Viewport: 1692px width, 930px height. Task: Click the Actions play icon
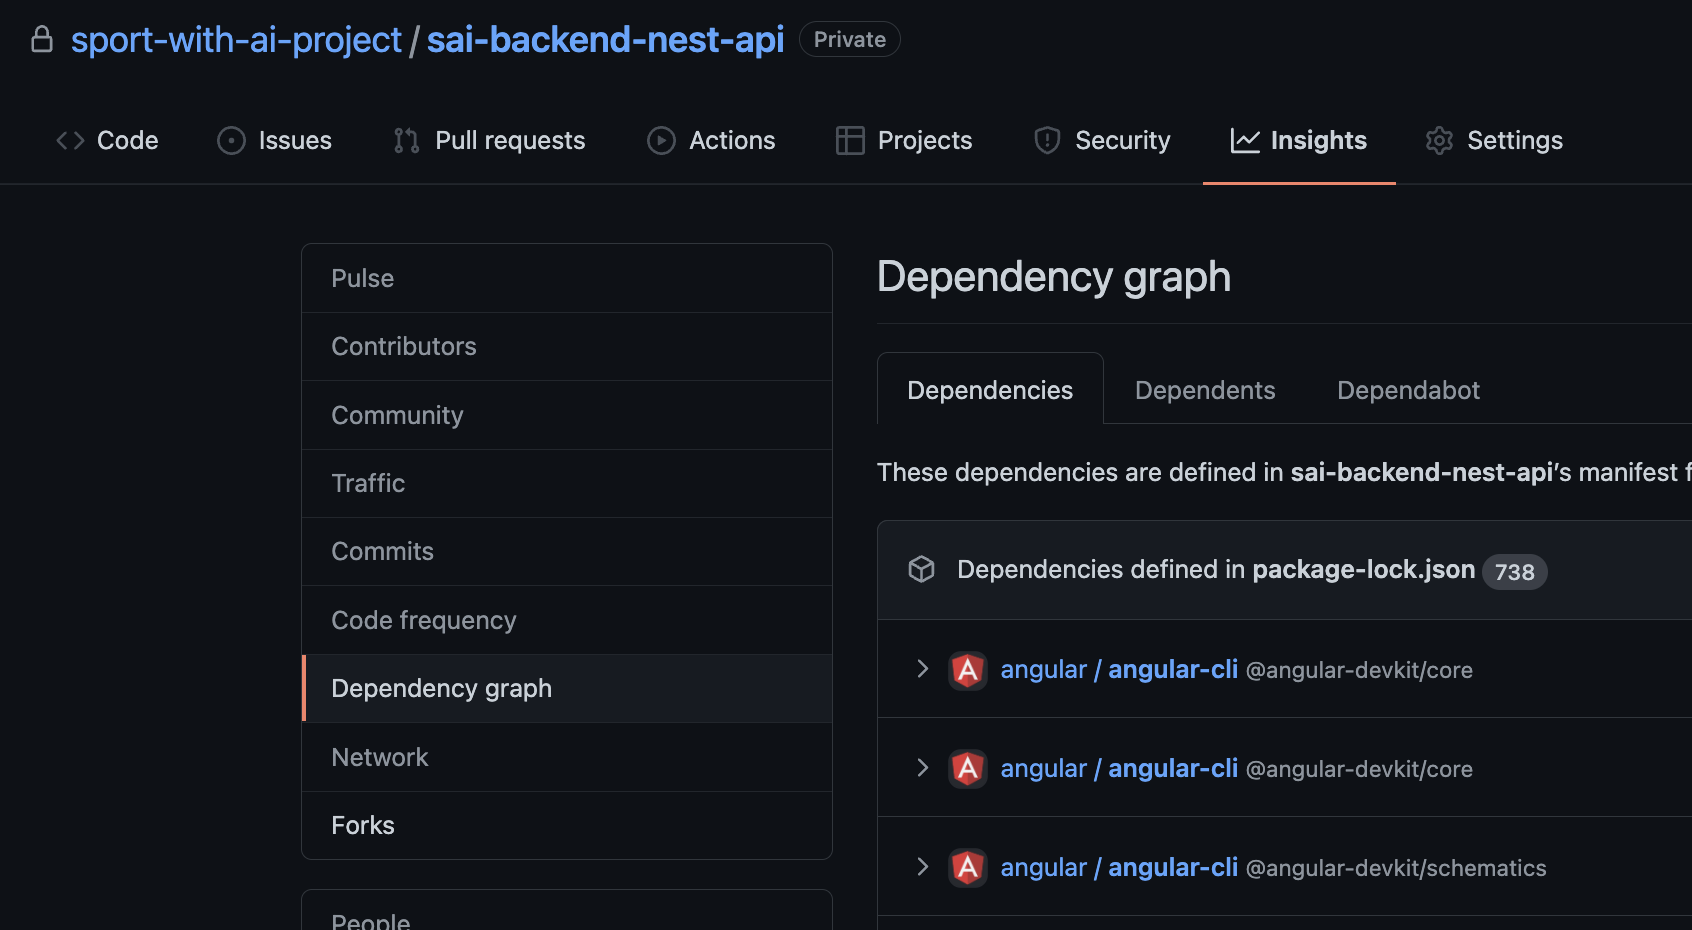(x=661, y=140)
